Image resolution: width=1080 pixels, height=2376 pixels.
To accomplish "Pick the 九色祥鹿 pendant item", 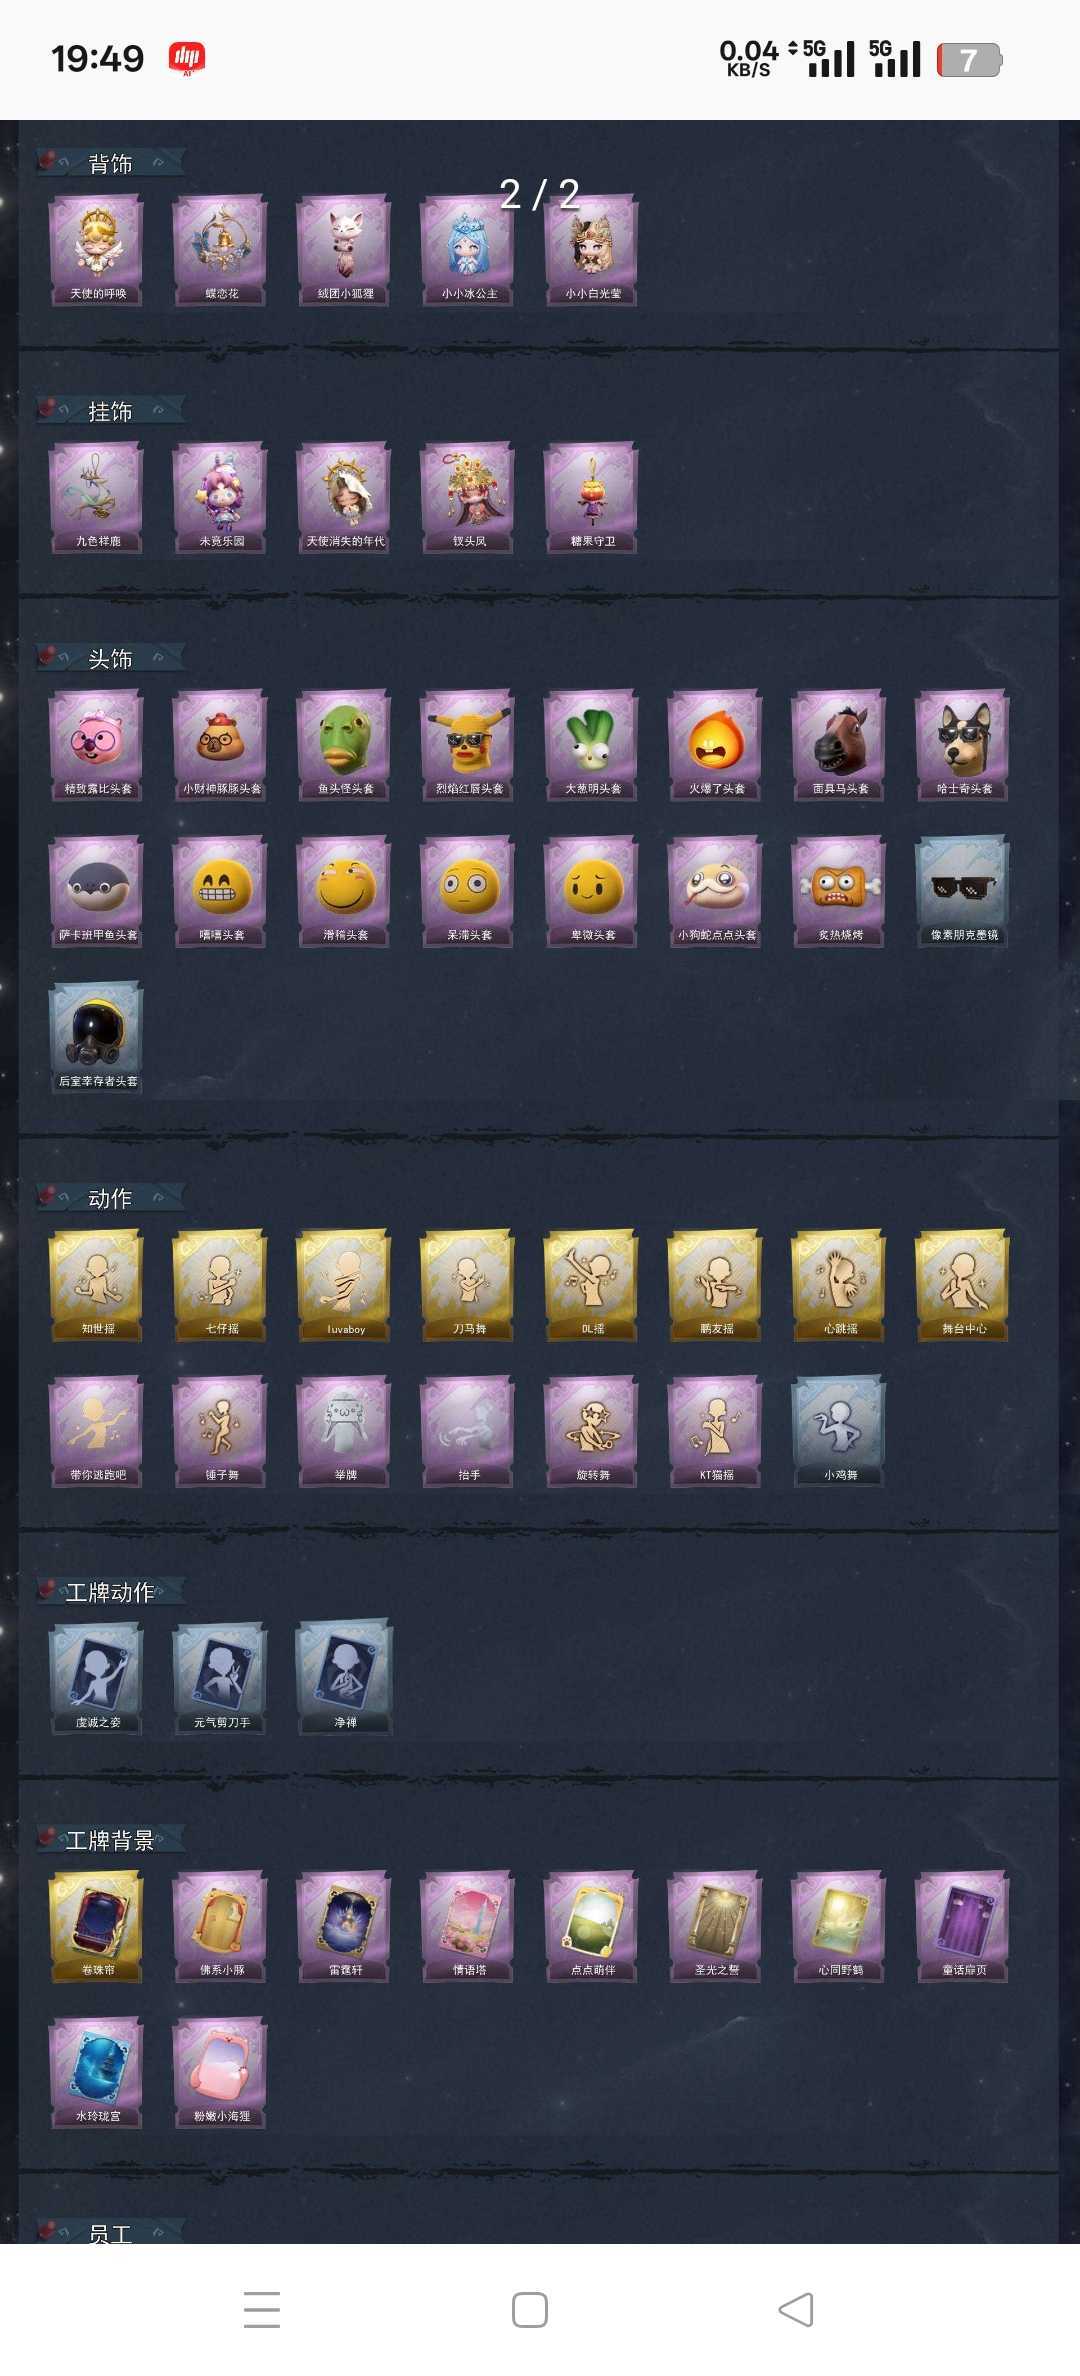I will [x=97, y=498].
